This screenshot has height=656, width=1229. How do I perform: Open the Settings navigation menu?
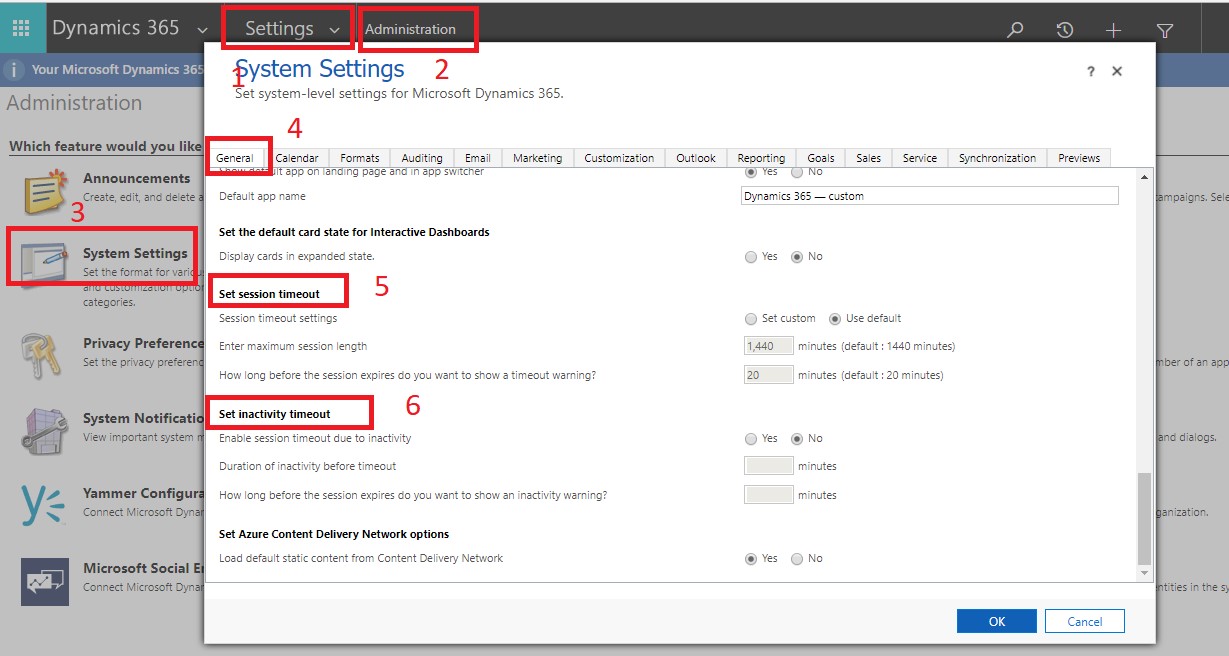279,29
